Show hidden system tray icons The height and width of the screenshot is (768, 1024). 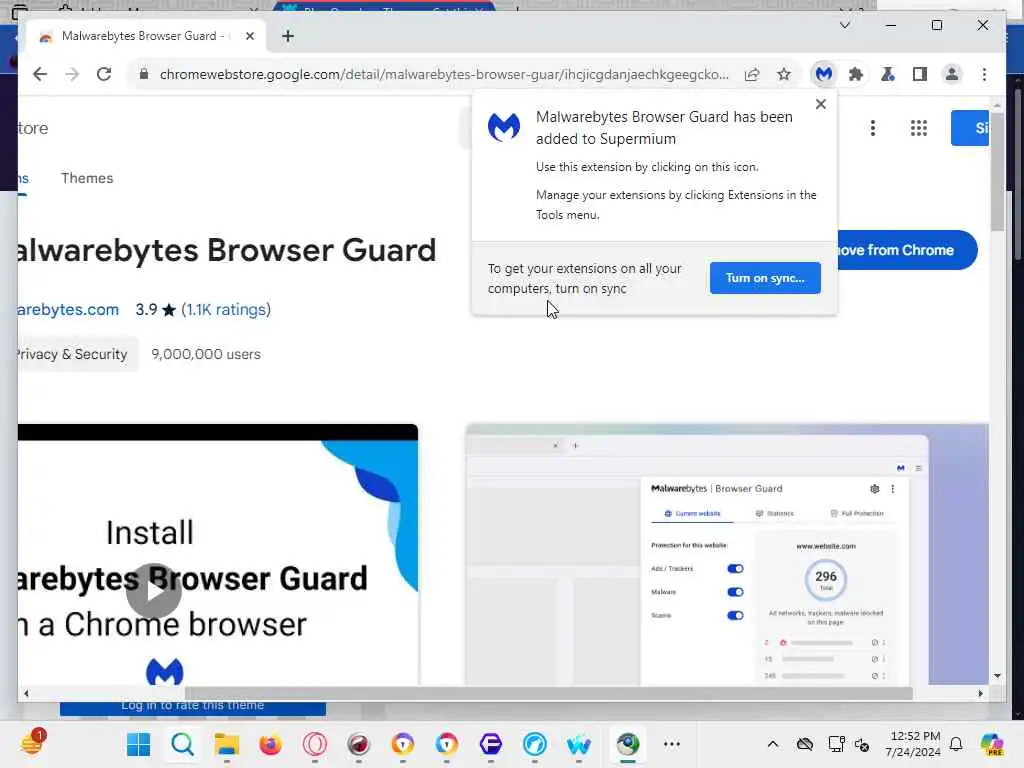[773, 744]
